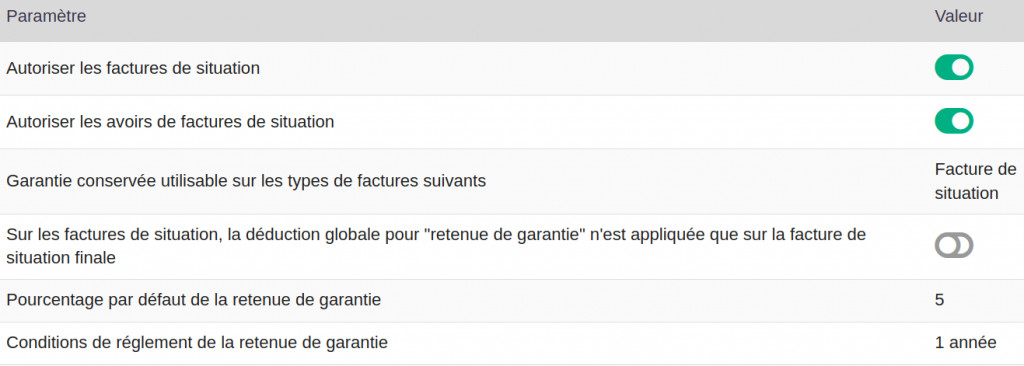1024x366 pixels.
Task: Toggle off 'Autoriser les avoirs de factures de situation'
Action: coord(953,121)
